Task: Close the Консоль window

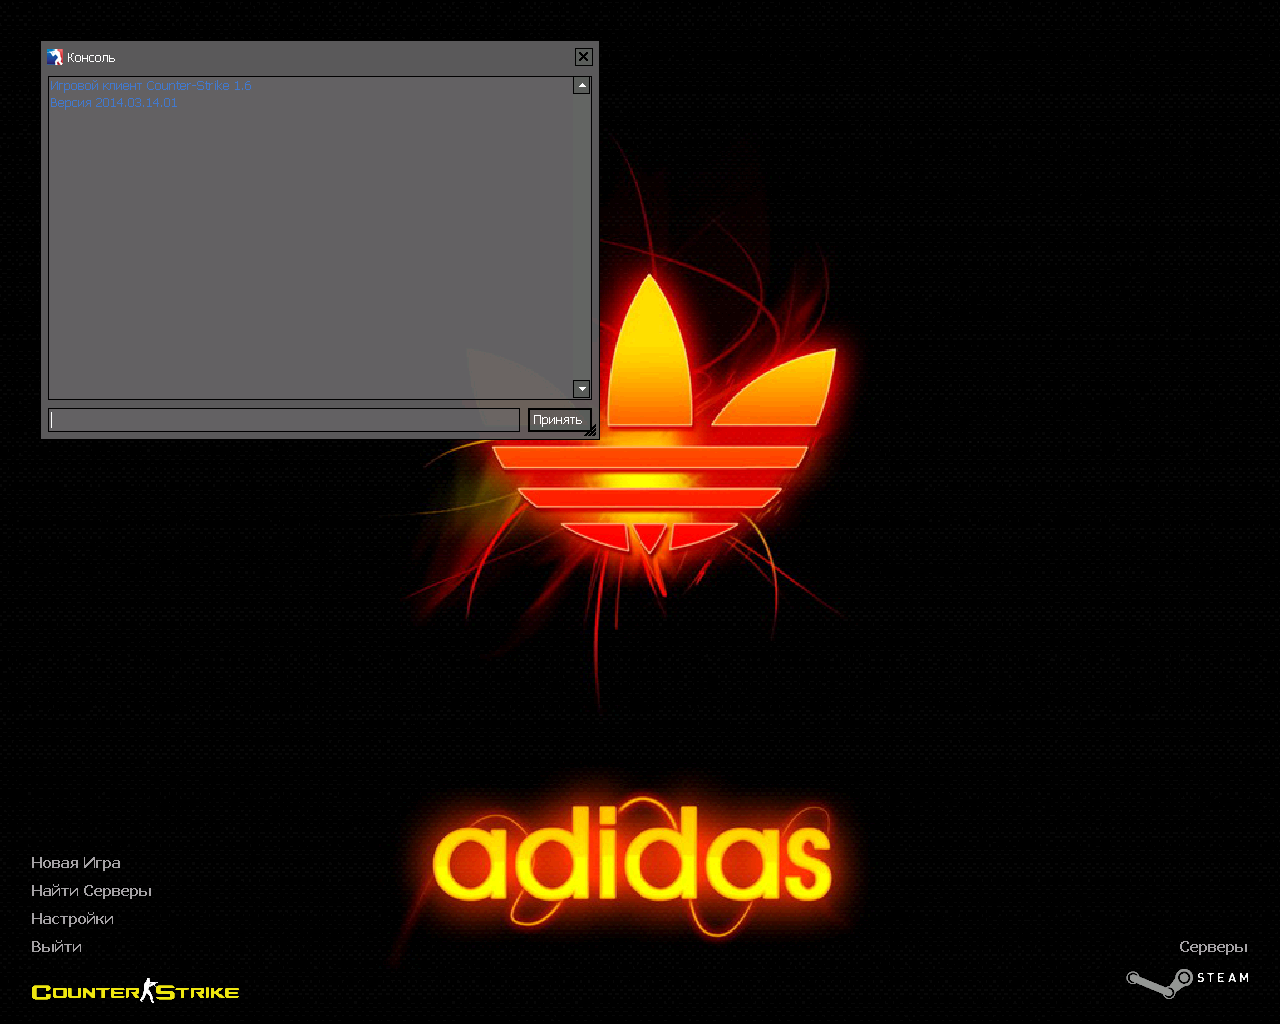Action: [583, 57]
